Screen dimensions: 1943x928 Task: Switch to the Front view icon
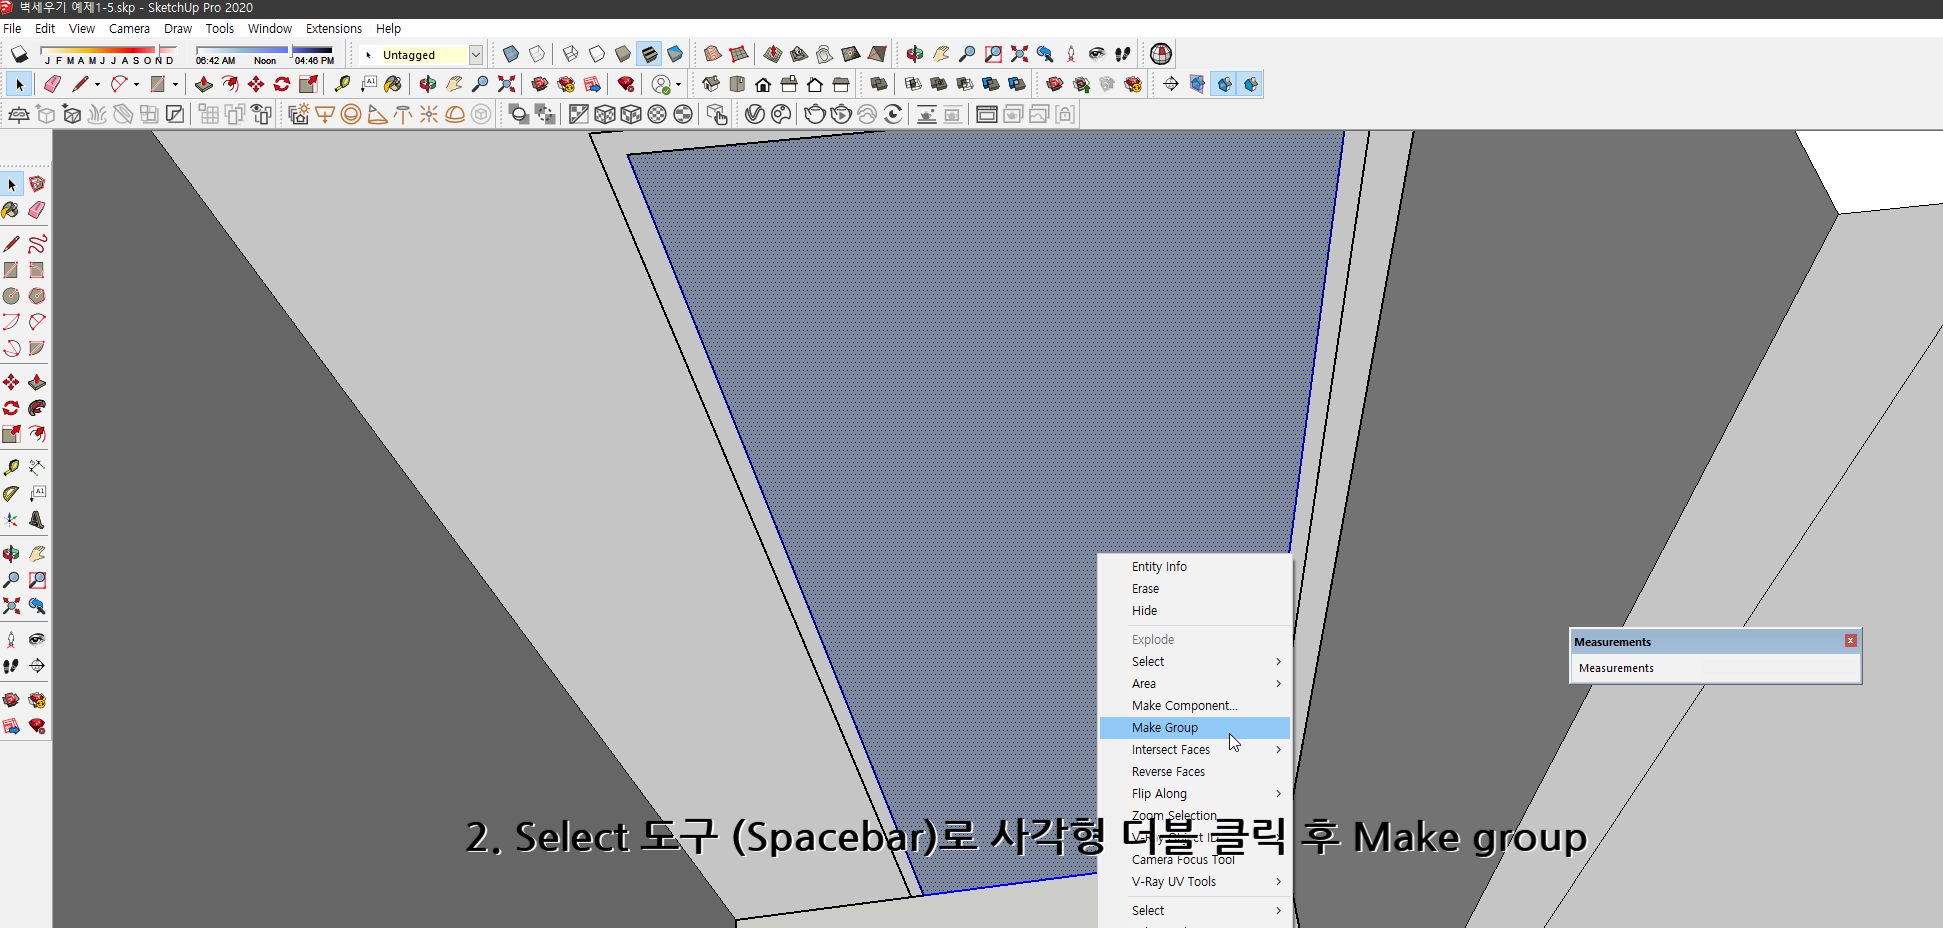[763, 84]
